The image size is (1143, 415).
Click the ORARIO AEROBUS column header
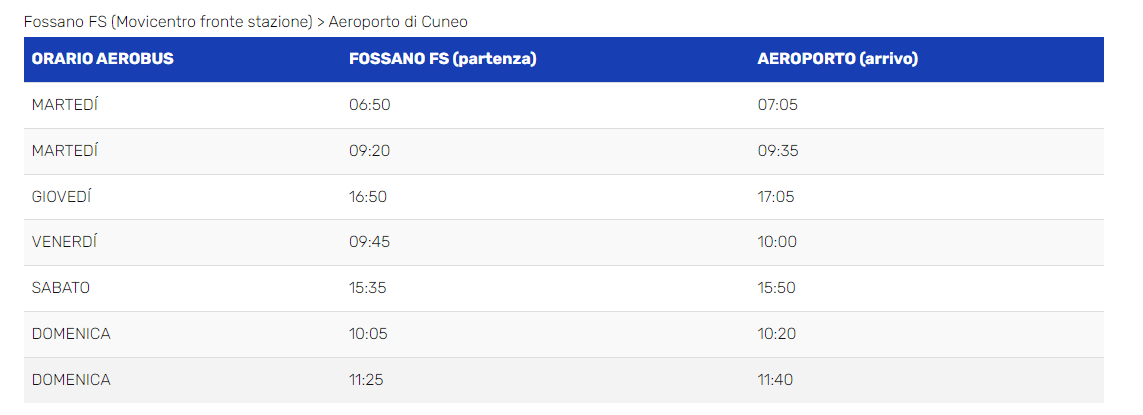tap(103, 59)
